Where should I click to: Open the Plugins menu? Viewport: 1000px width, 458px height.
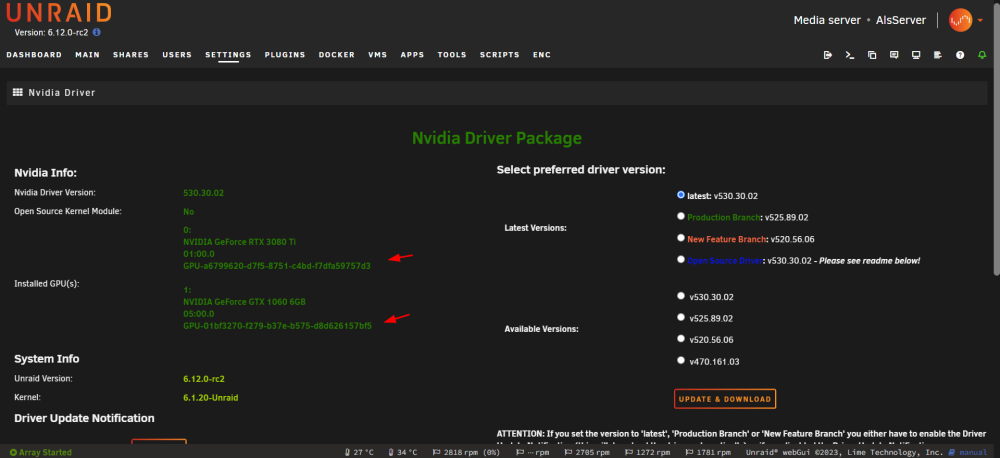285,55
